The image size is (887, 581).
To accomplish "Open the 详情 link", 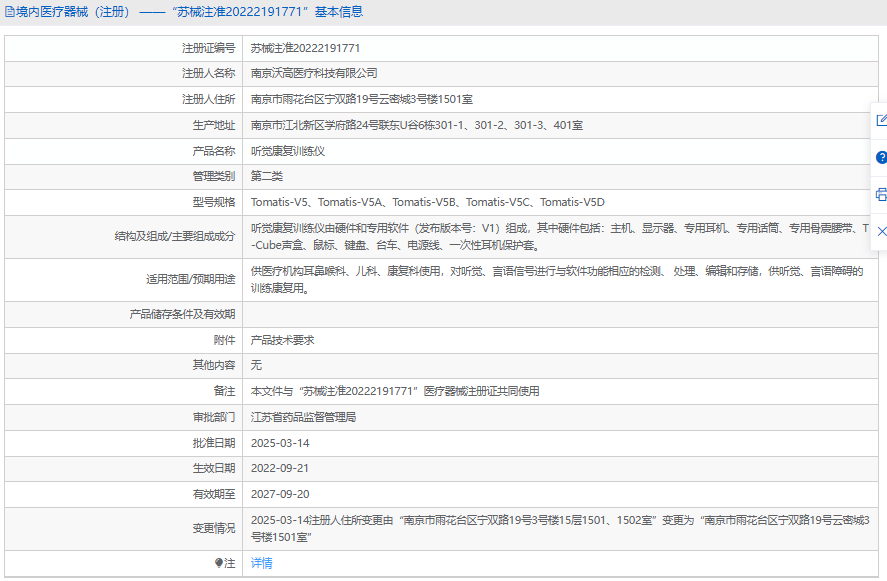I will click(261, 563).
